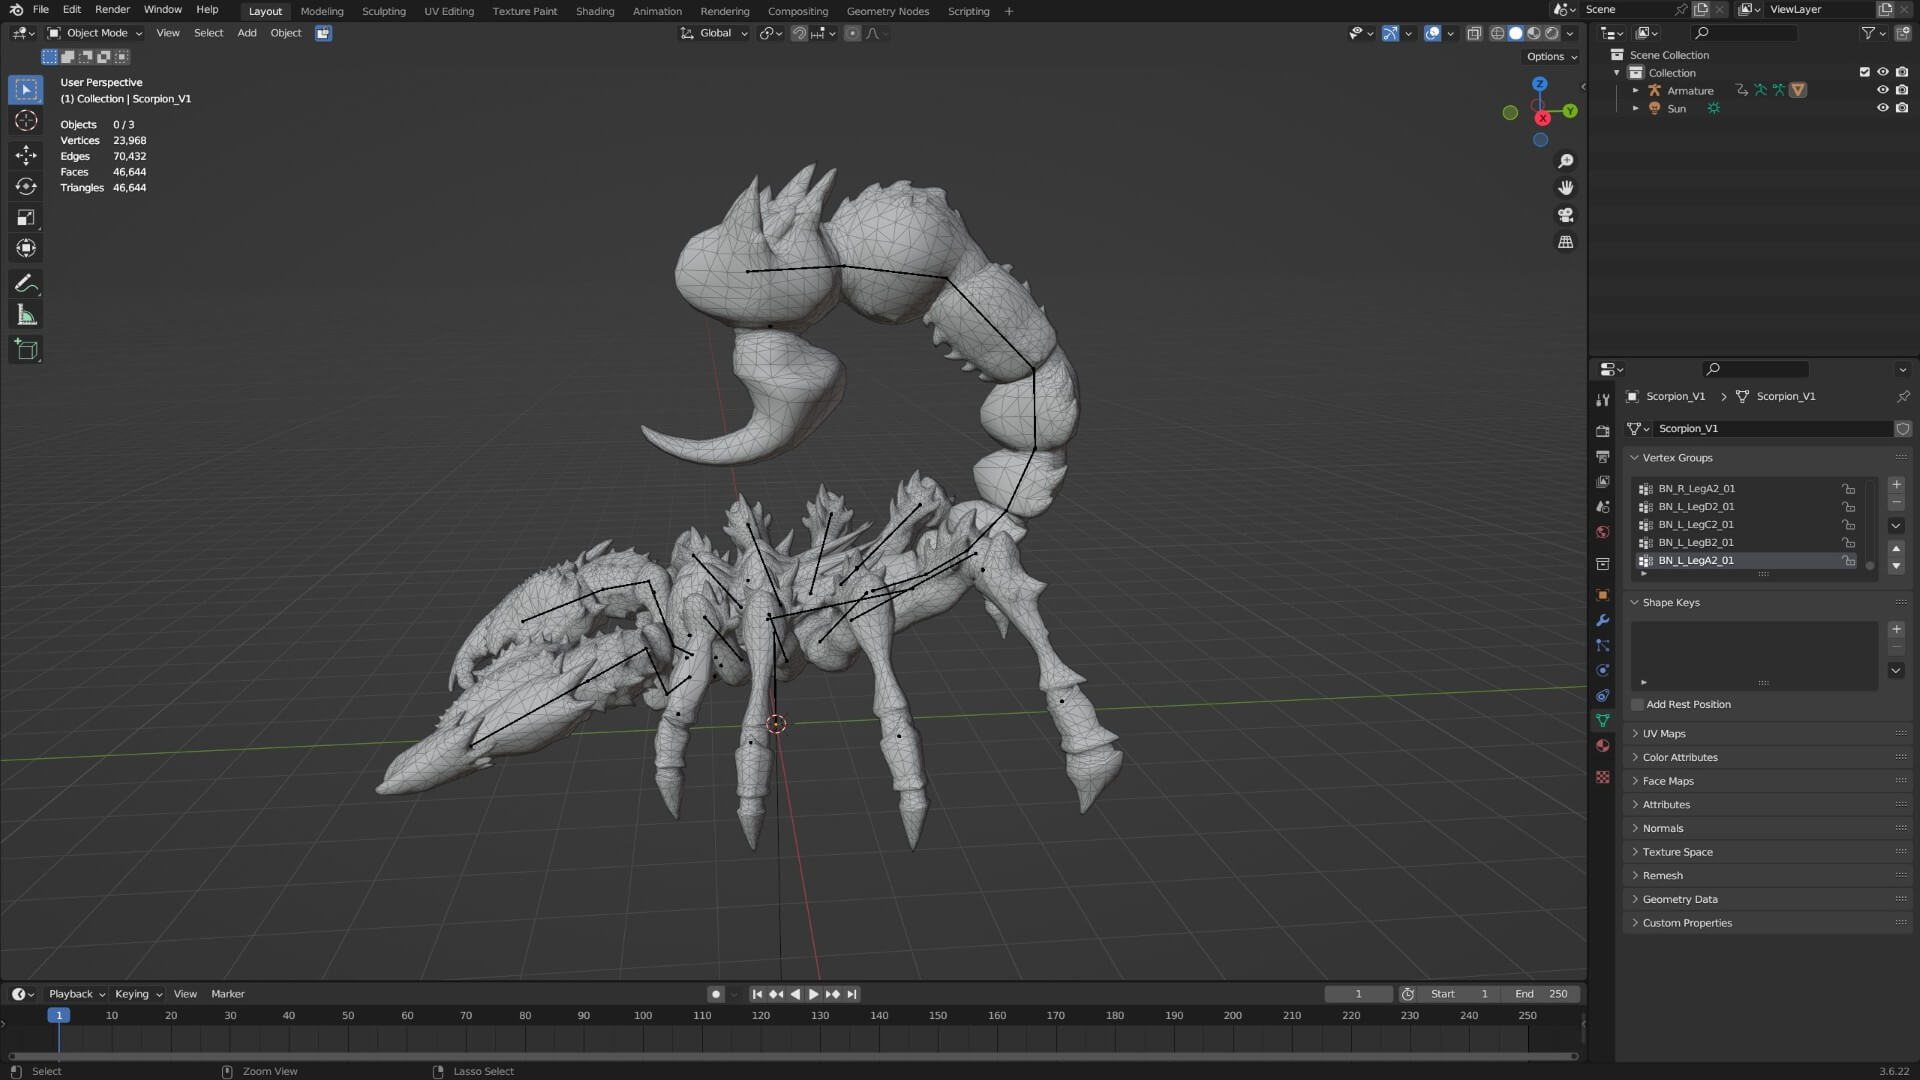This screenshot has height=1080, width=1920.
Task: Open the Modifier properties wrench tab
Action: 1603,620
